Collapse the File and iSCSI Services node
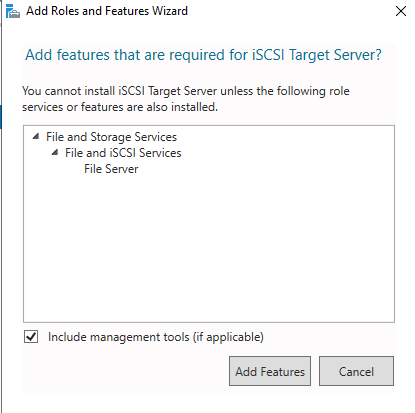Image resolution: width=415 pixels, height=413 pixels. [55, 152]
